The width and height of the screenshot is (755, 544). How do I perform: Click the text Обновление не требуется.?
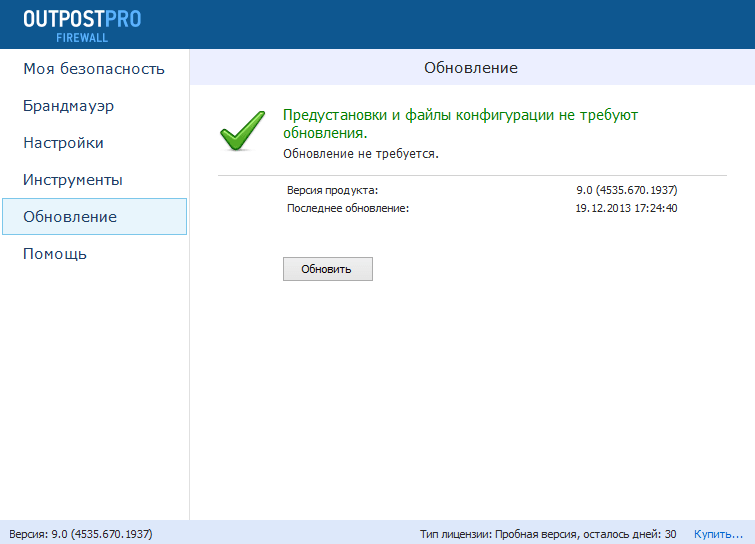pos(361,154)
